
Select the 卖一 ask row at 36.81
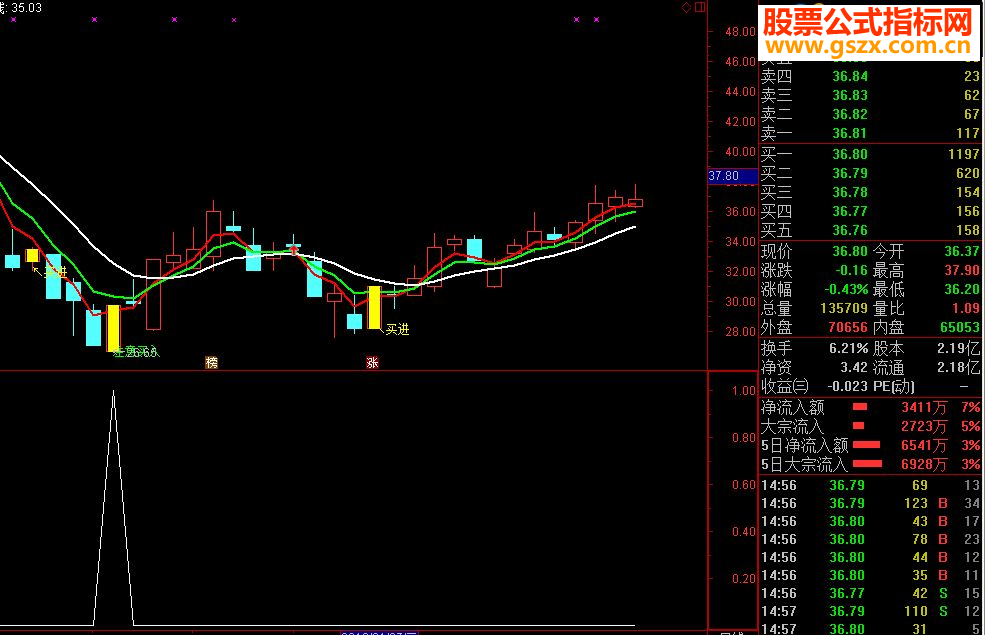coord(870,133)
